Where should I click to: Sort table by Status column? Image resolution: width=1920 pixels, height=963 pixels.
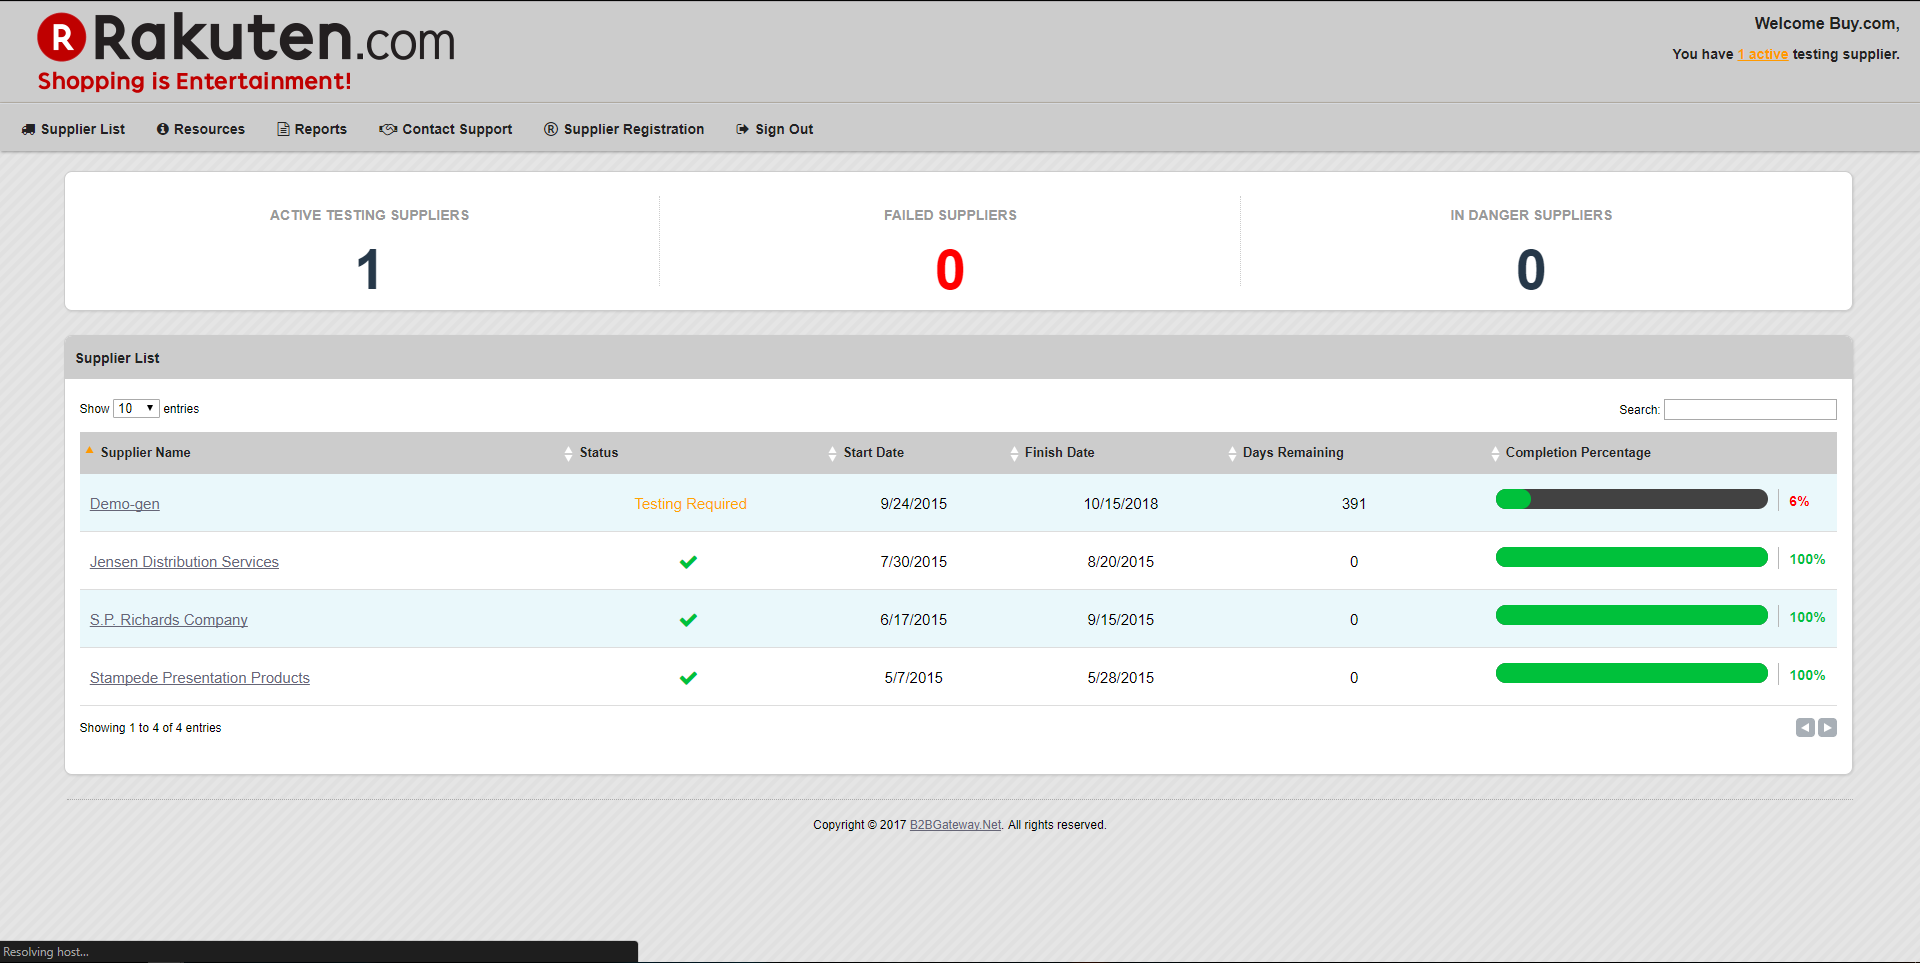point(691,453)
